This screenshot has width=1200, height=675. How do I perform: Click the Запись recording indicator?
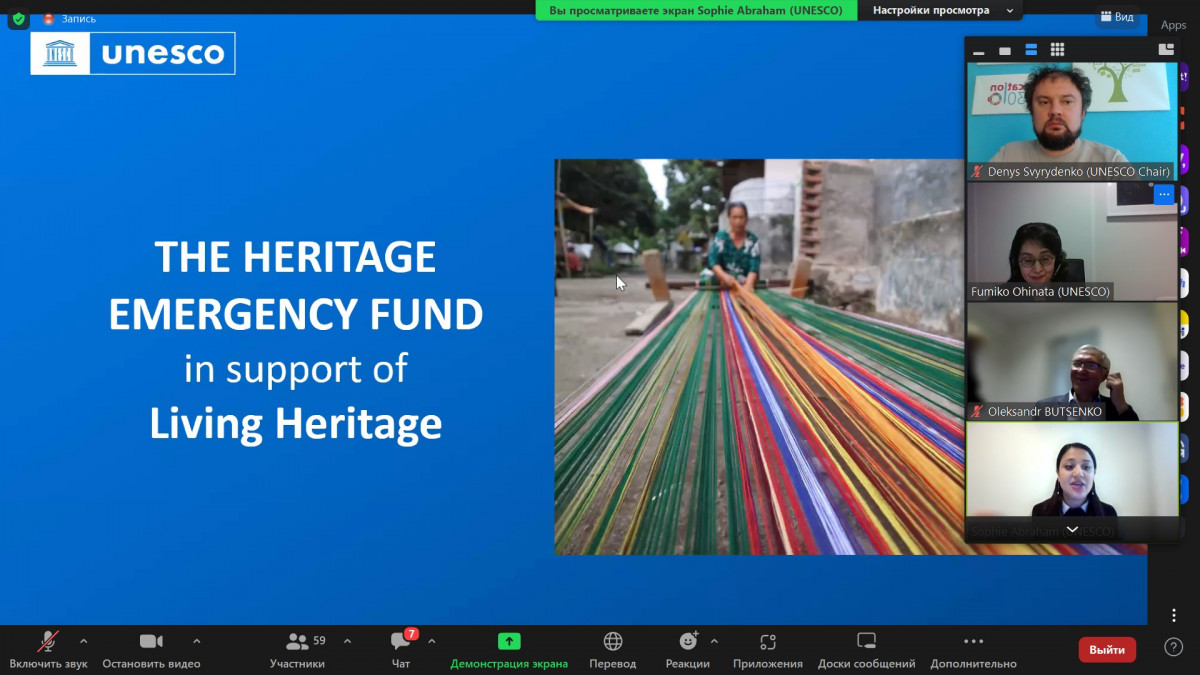pos(69,18)
